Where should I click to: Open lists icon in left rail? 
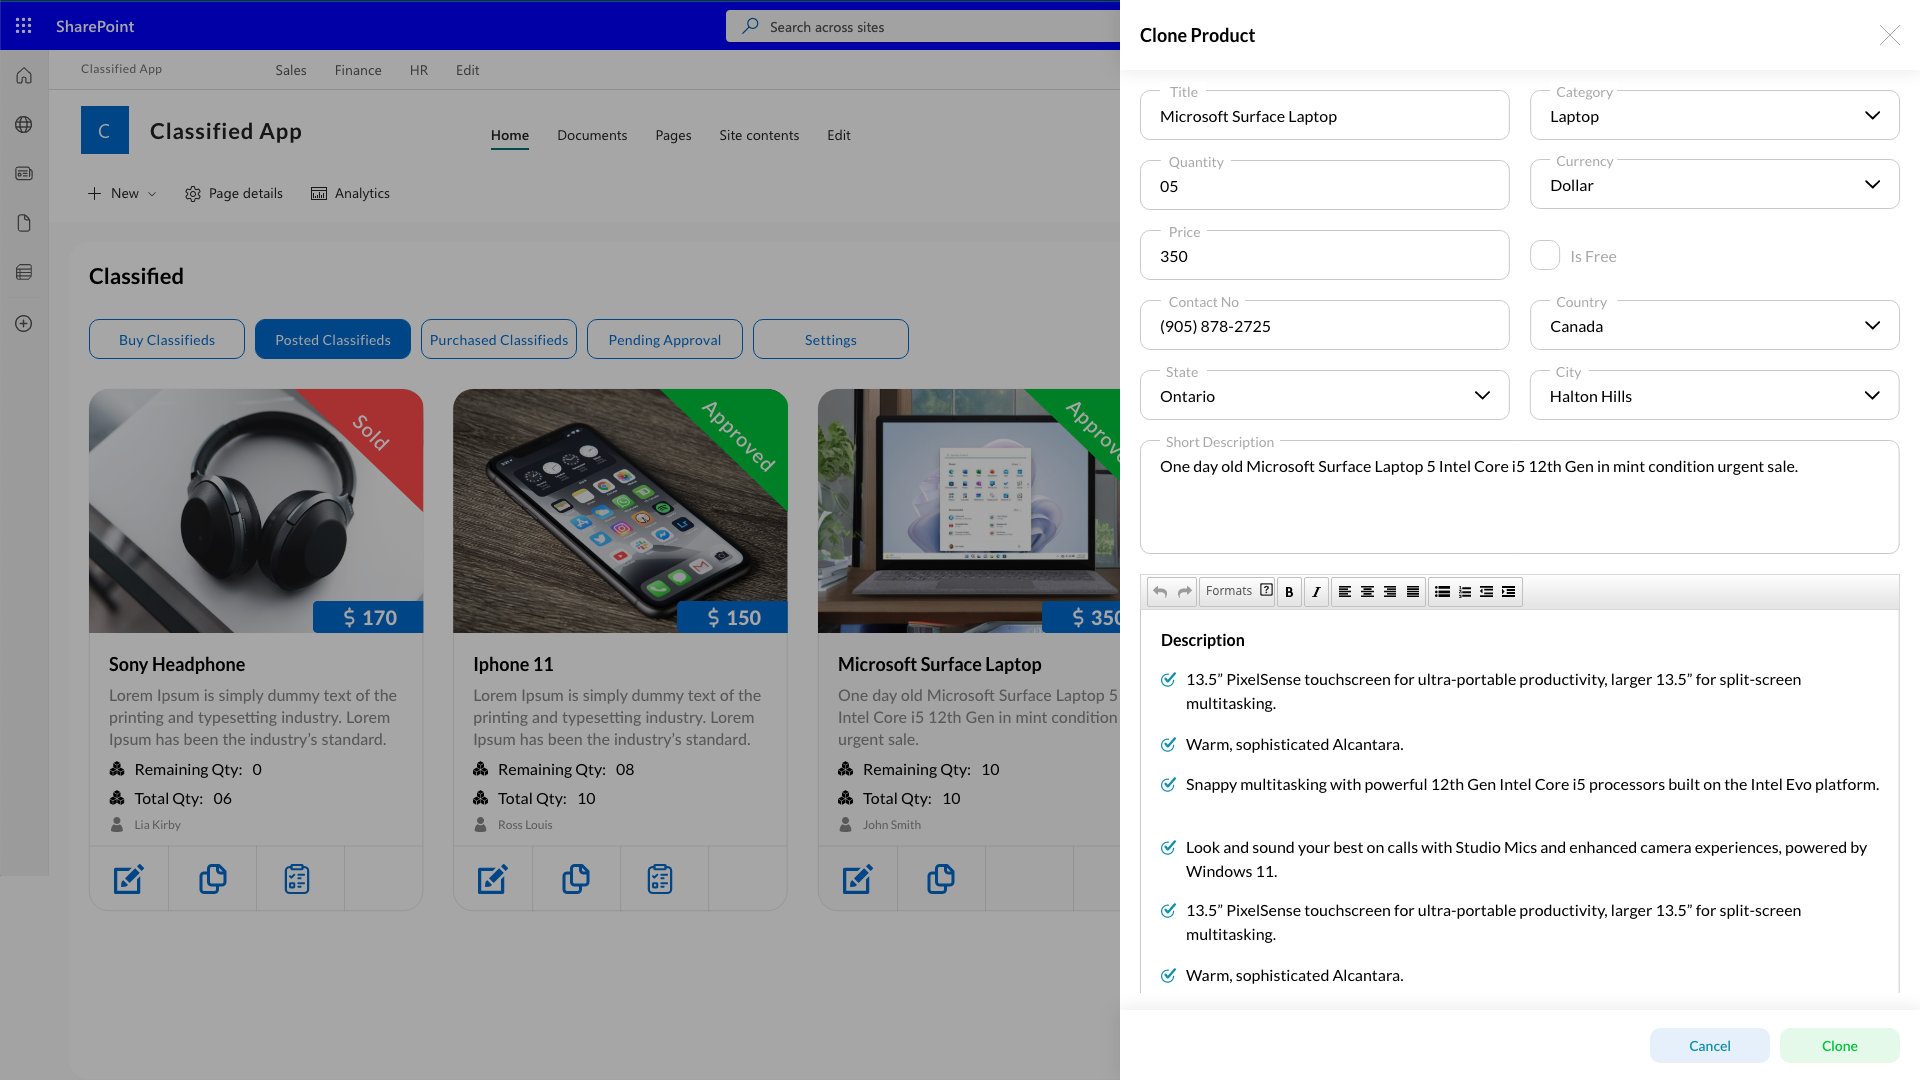pyautogui.click(x=24, y=272)
